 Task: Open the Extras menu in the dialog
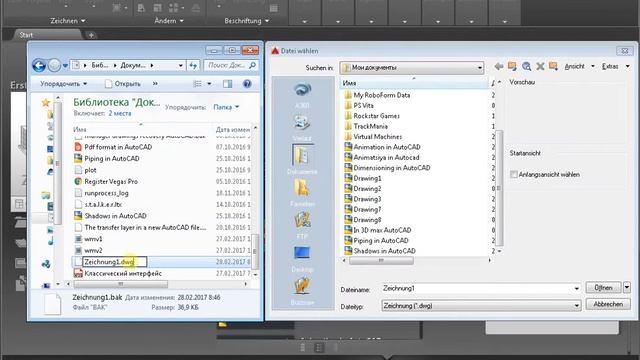coord(616,66)
